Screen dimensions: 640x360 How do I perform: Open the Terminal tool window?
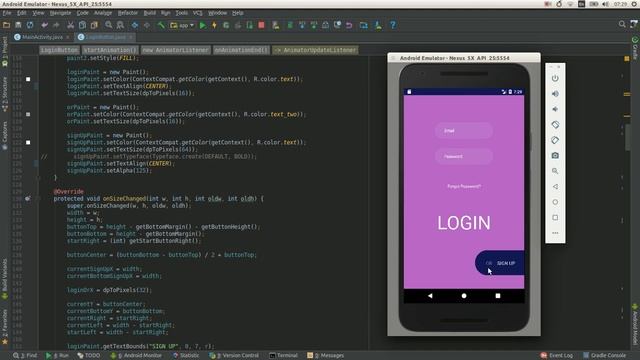[x=284, y=356]
